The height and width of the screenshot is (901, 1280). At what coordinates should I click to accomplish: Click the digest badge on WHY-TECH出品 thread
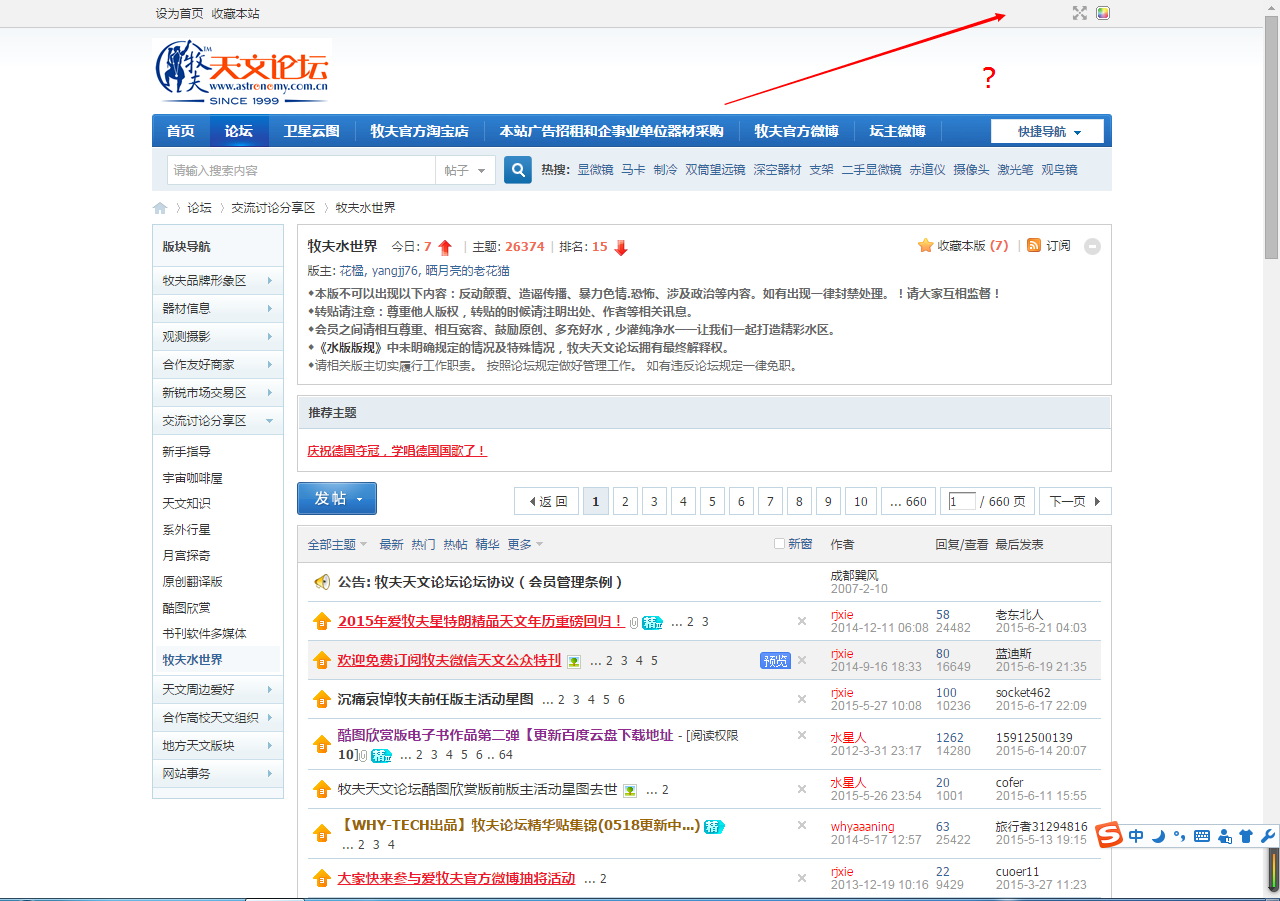click(x=714, y=826)
